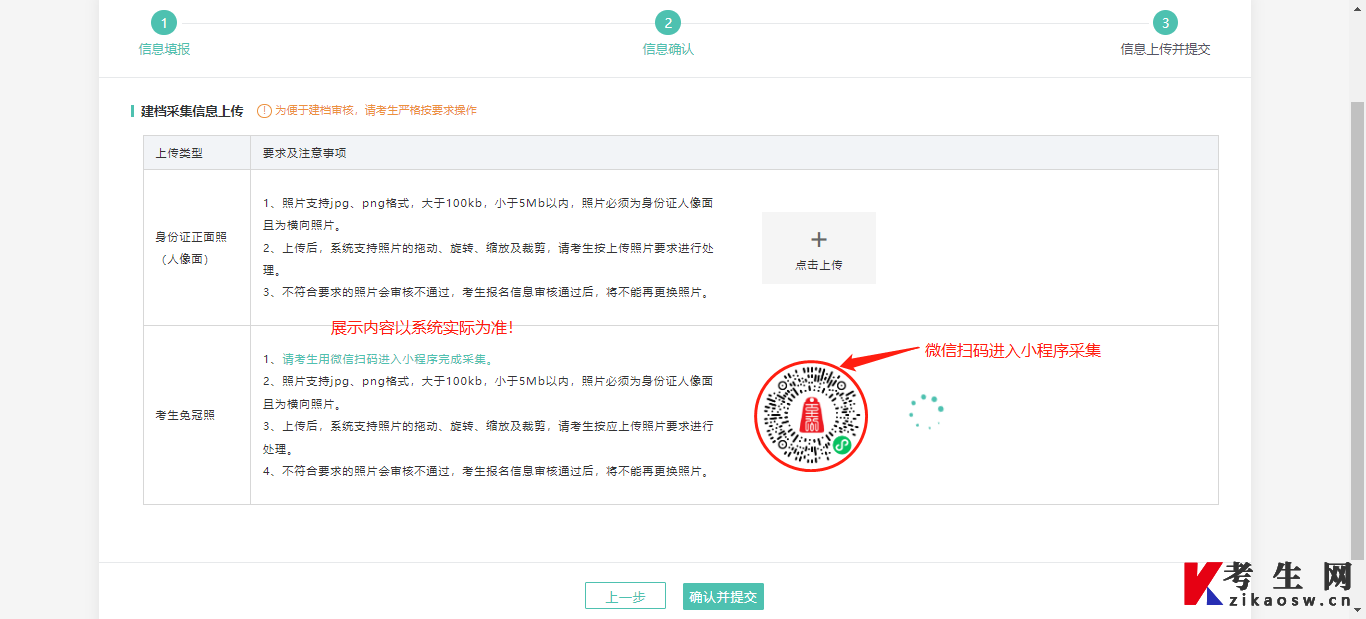Click the 确认并提交 button
The height and width of the screenshot is (619, 1366).
coord(723,596)
